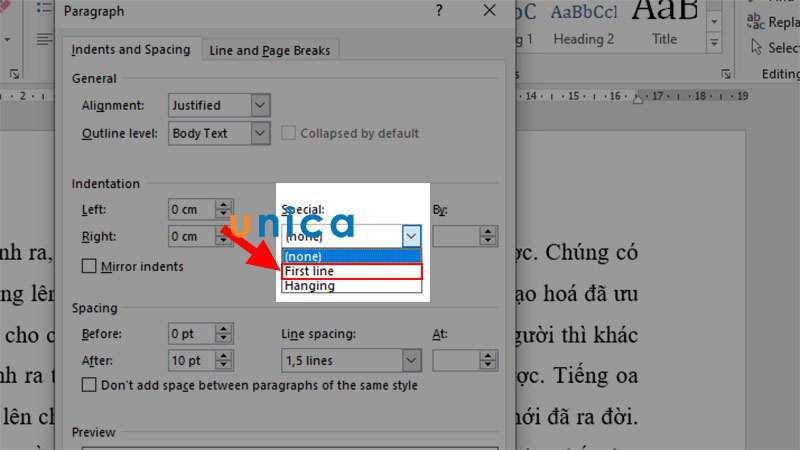
Task: Open the Alignment dropdown showing Justified
Action: [219, 106]
